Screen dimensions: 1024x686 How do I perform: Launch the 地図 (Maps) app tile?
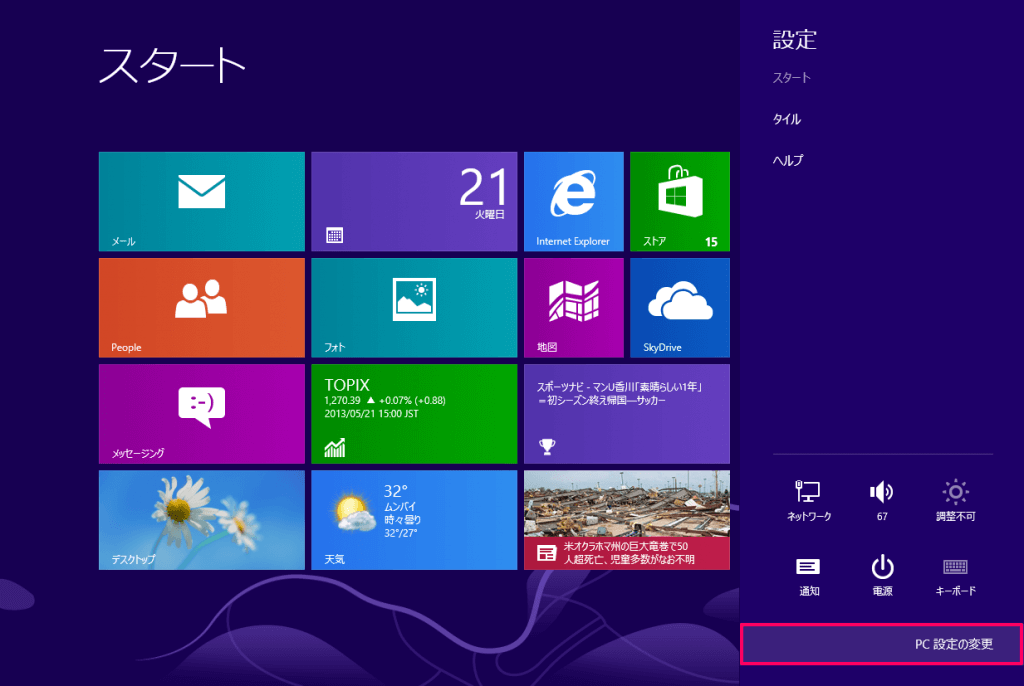[573, 307]
